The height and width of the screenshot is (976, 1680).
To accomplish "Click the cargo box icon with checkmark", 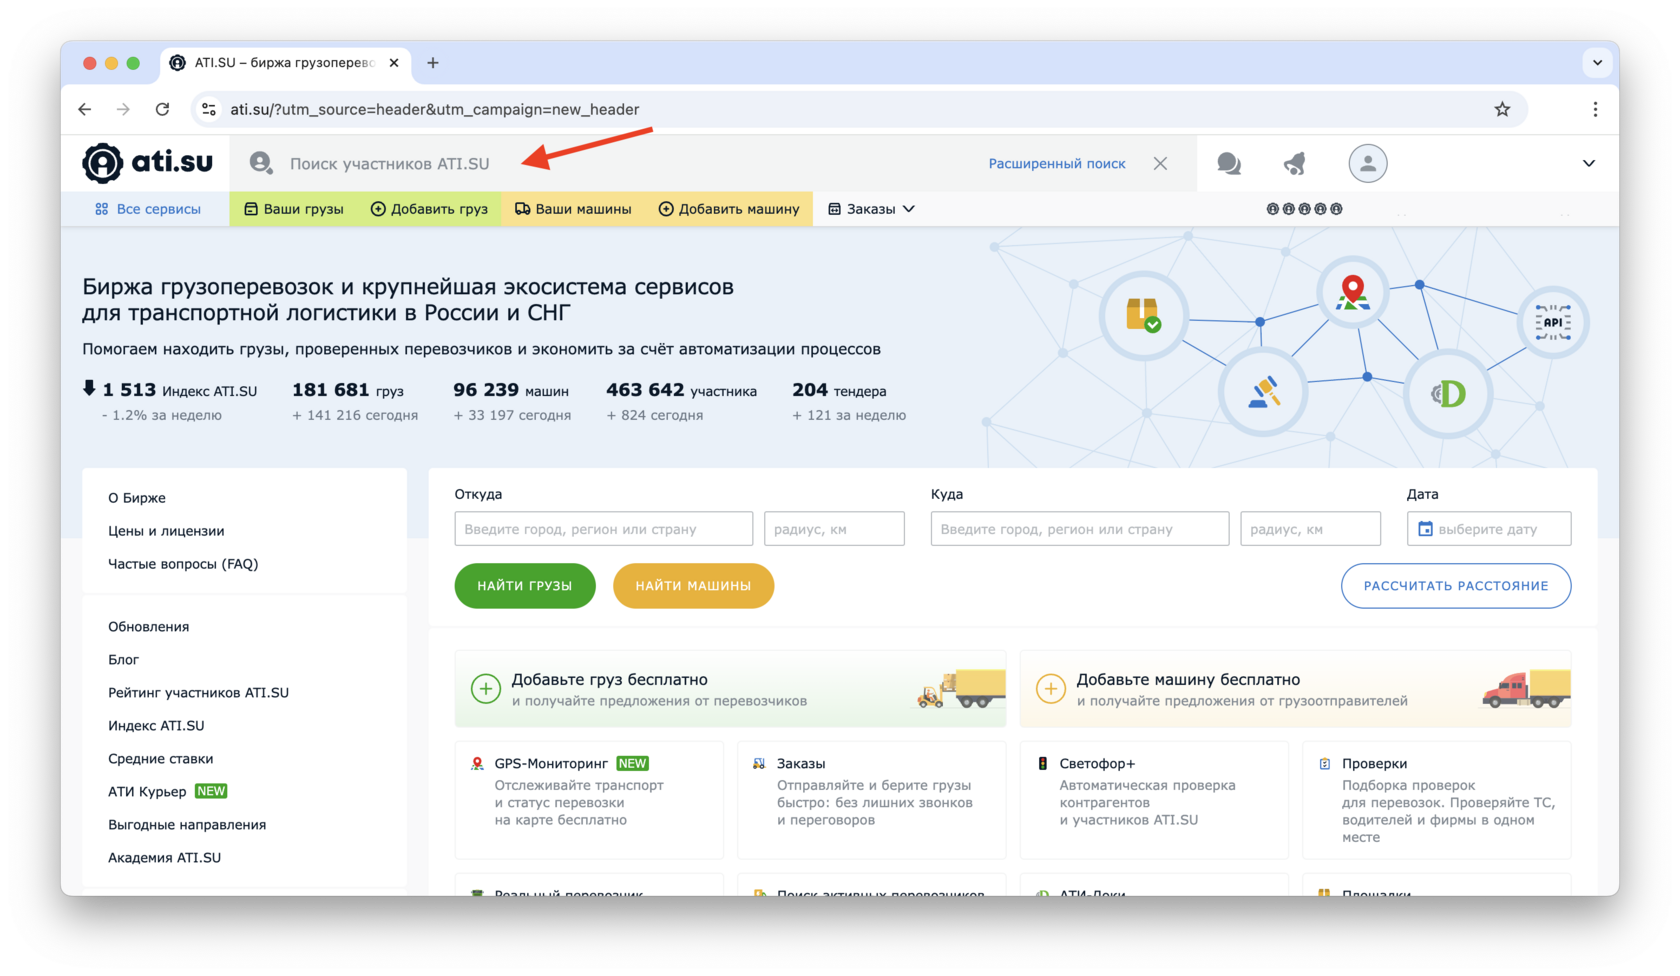I will [1143, 315].
